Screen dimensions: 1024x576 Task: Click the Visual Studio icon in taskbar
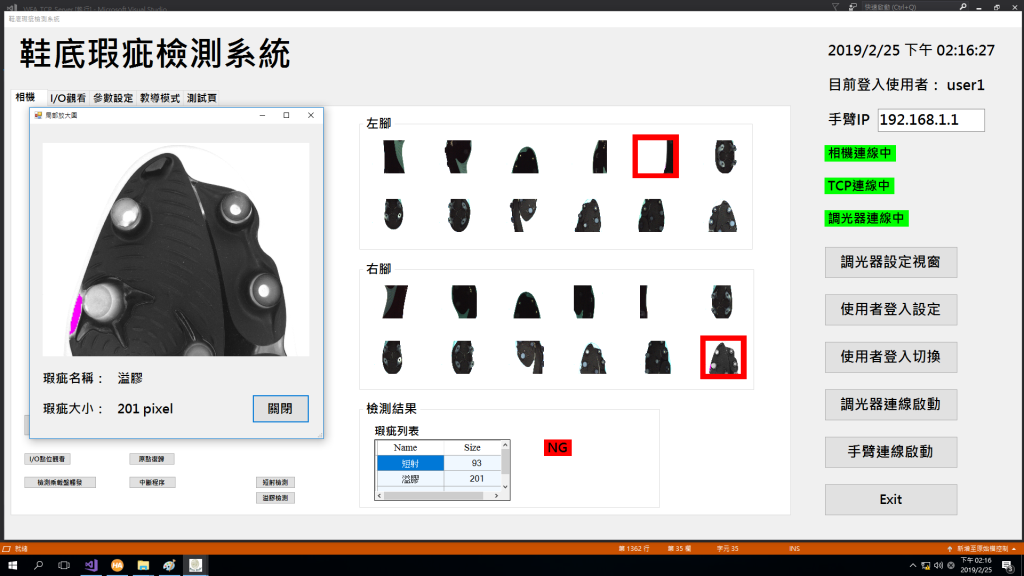pos(91,565)
